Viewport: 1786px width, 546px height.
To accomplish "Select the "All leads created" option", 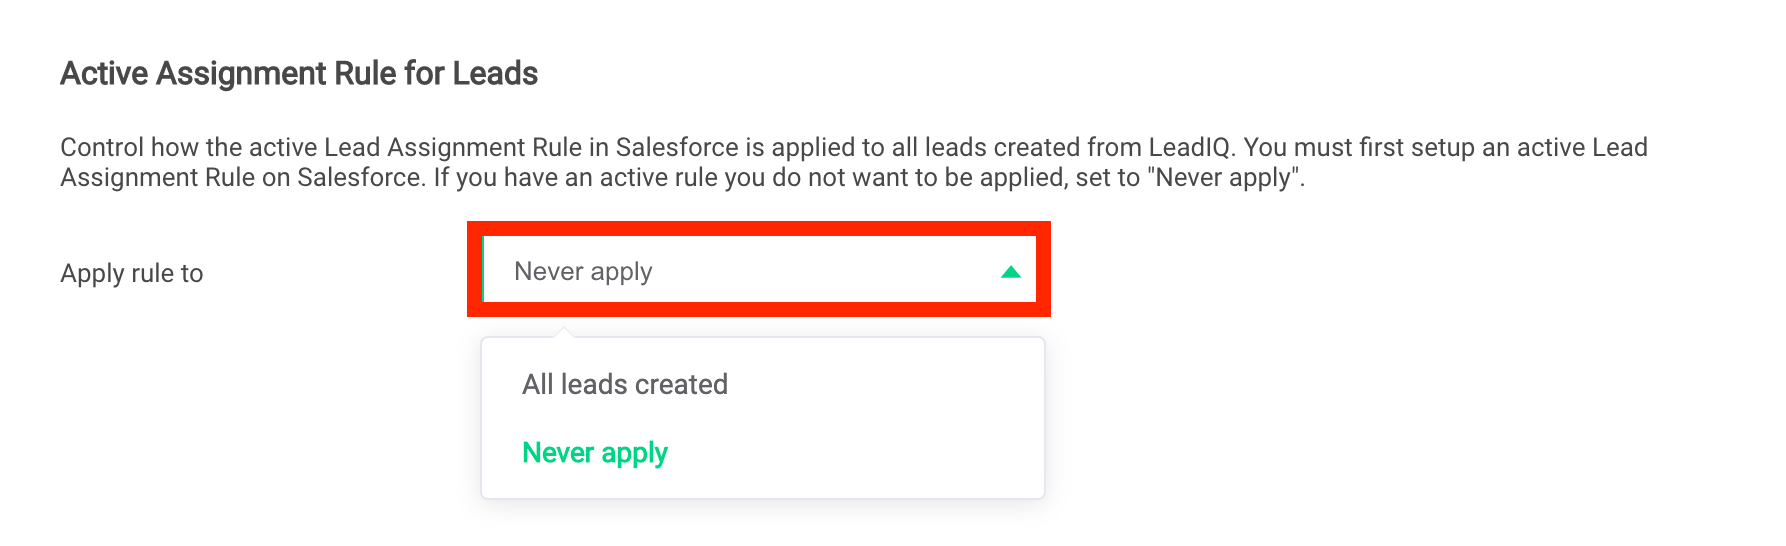I will [624, 385].
